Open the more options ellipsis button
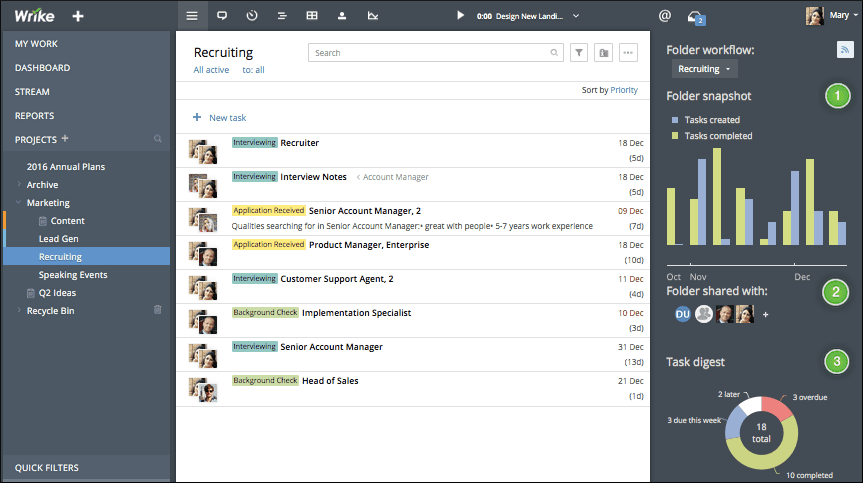 click(628, 53)
